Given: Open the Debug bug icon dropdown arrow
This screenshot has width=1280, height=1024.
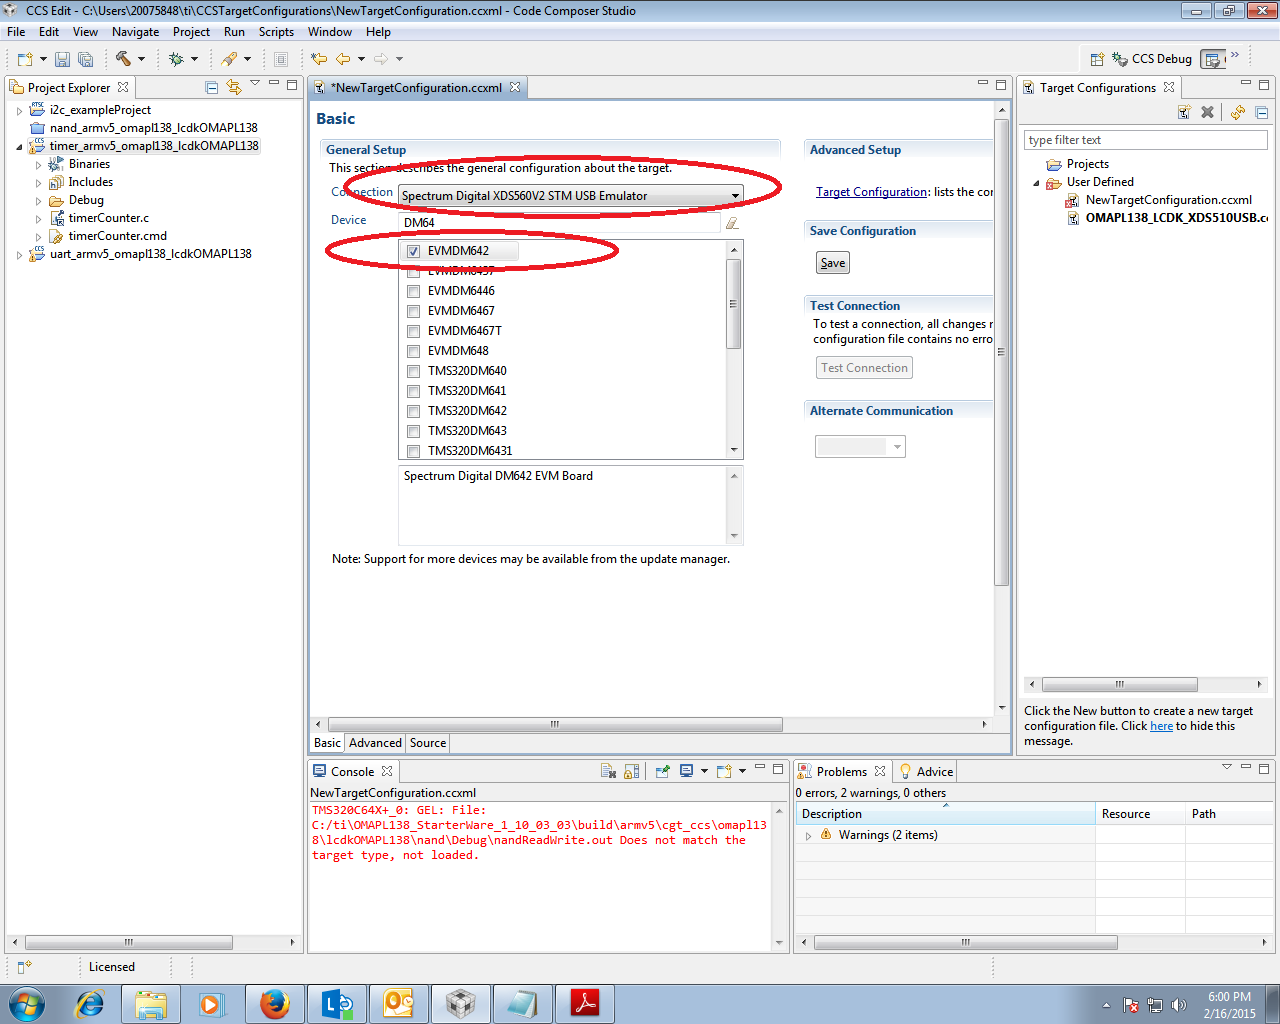Looking at the screenshot, I should (194, 59).
